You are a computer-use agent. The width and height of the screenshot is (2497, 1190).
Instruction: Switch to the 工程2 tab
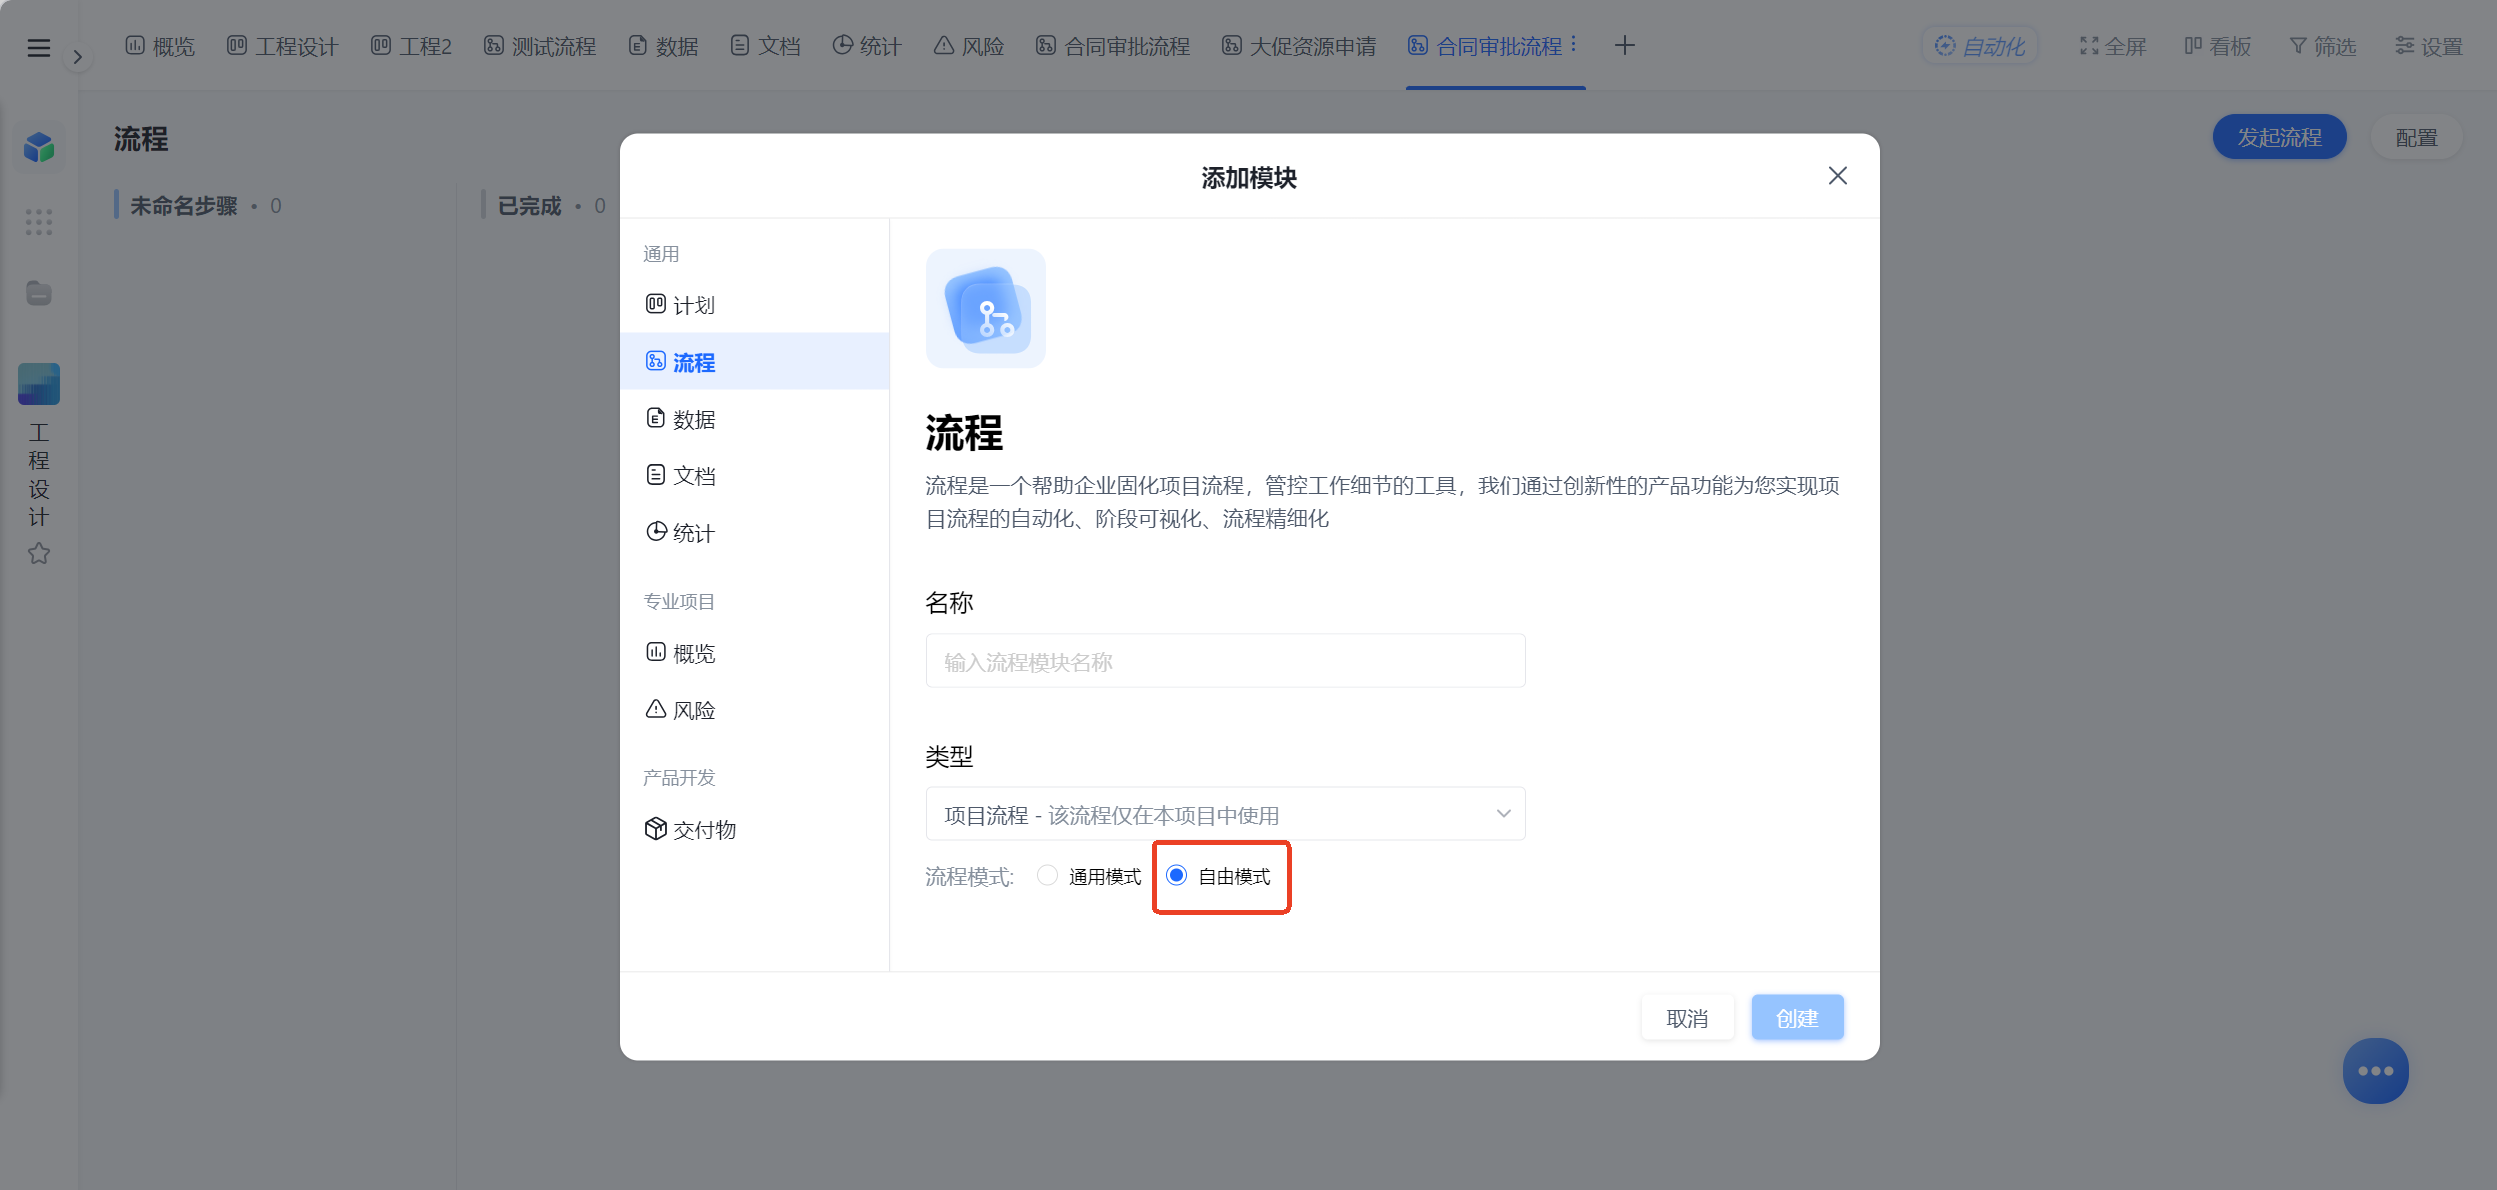pyautogui.click(x=411, y=46)
